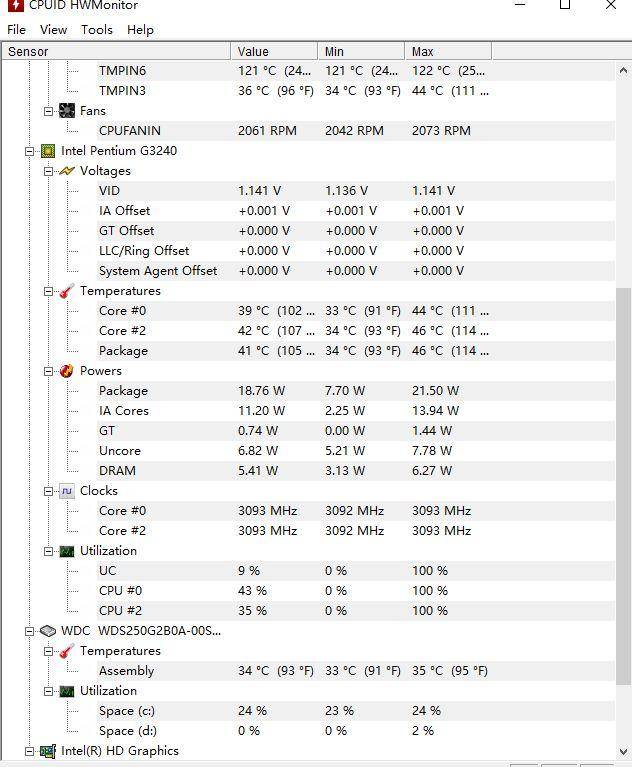Collapse the Intel Pentium G3240 node
The width and height of the screenshot is (632, 767).
tap(30, 151)
